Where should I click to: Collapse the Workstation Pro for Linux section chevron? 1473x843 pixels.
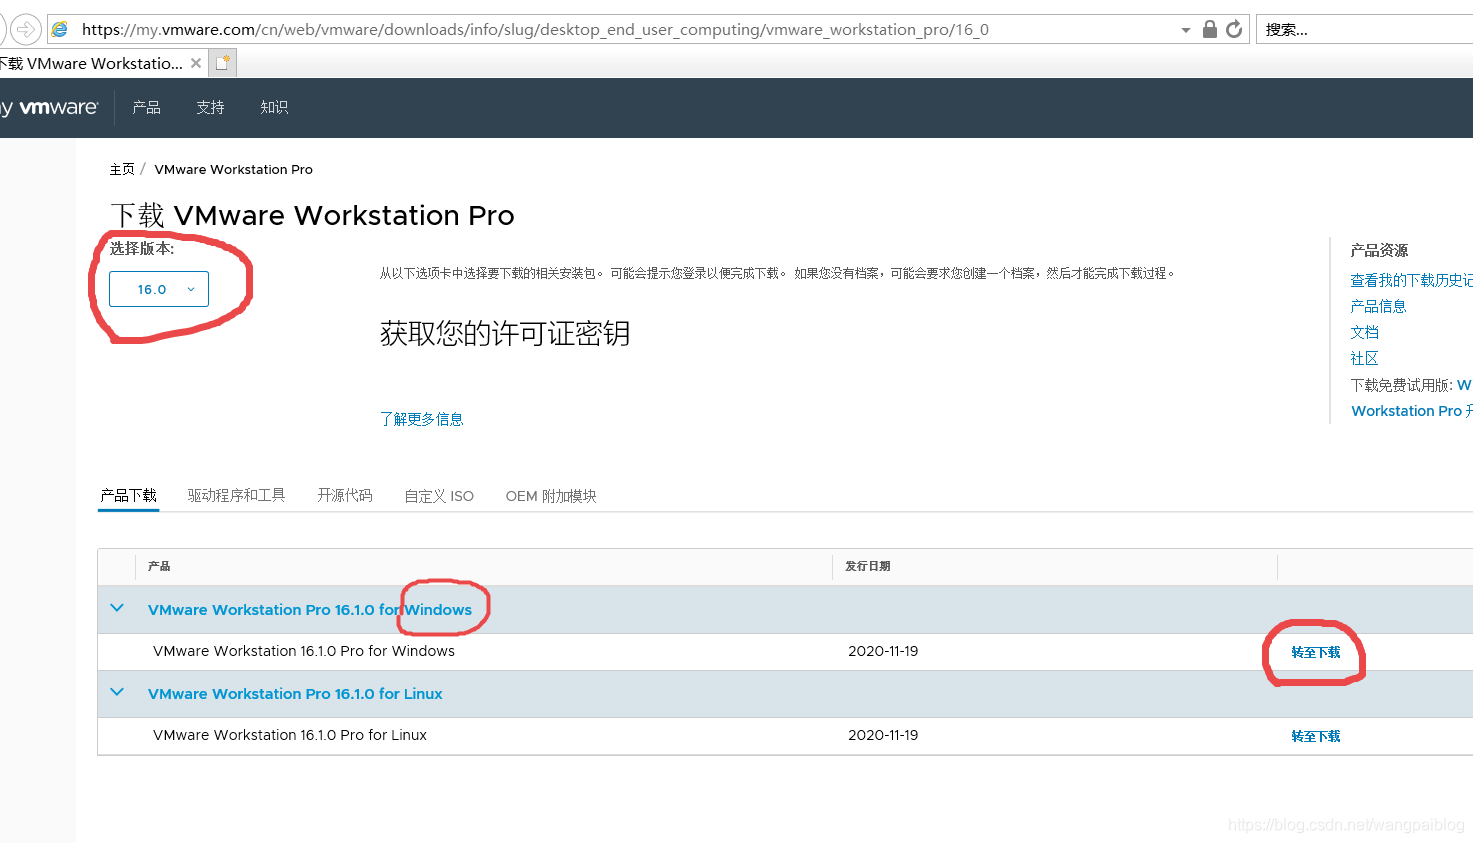coord(117,692)
